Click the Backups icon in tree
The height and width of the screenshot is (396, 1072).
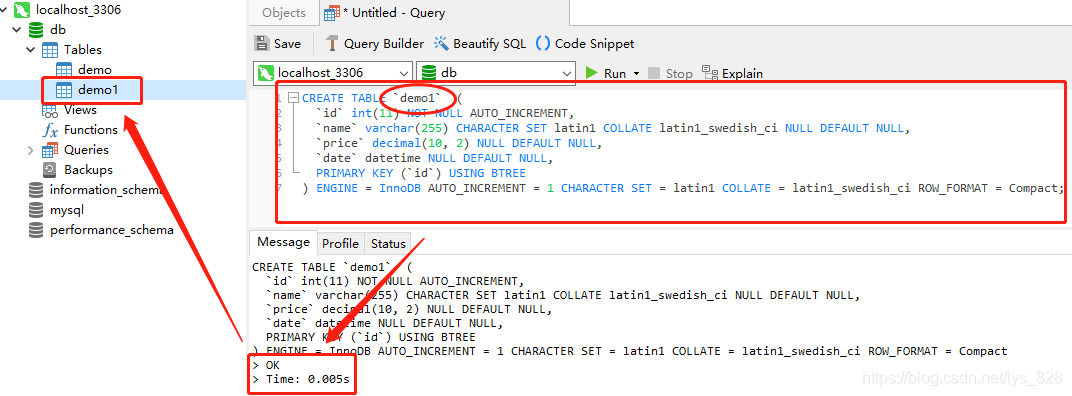50,170
